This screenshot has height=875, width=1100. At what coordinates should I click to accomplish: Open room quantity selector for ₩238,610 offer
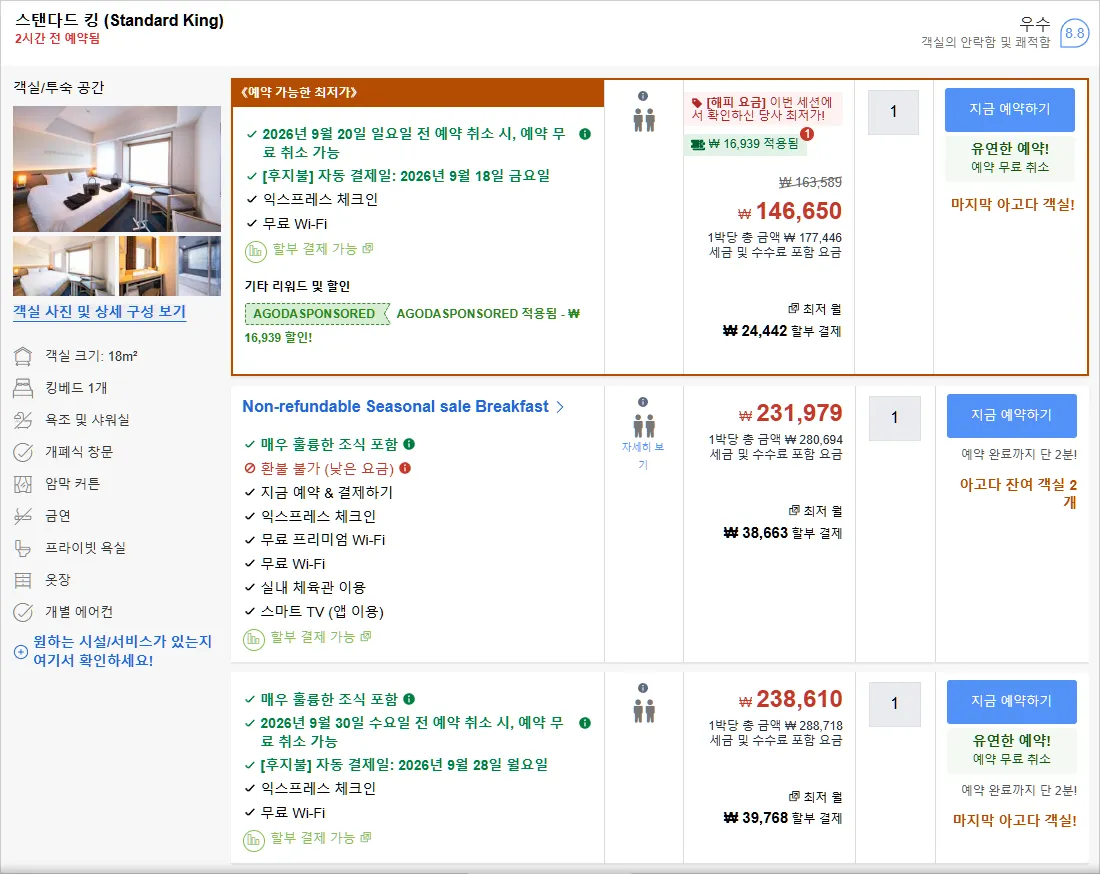894,704
